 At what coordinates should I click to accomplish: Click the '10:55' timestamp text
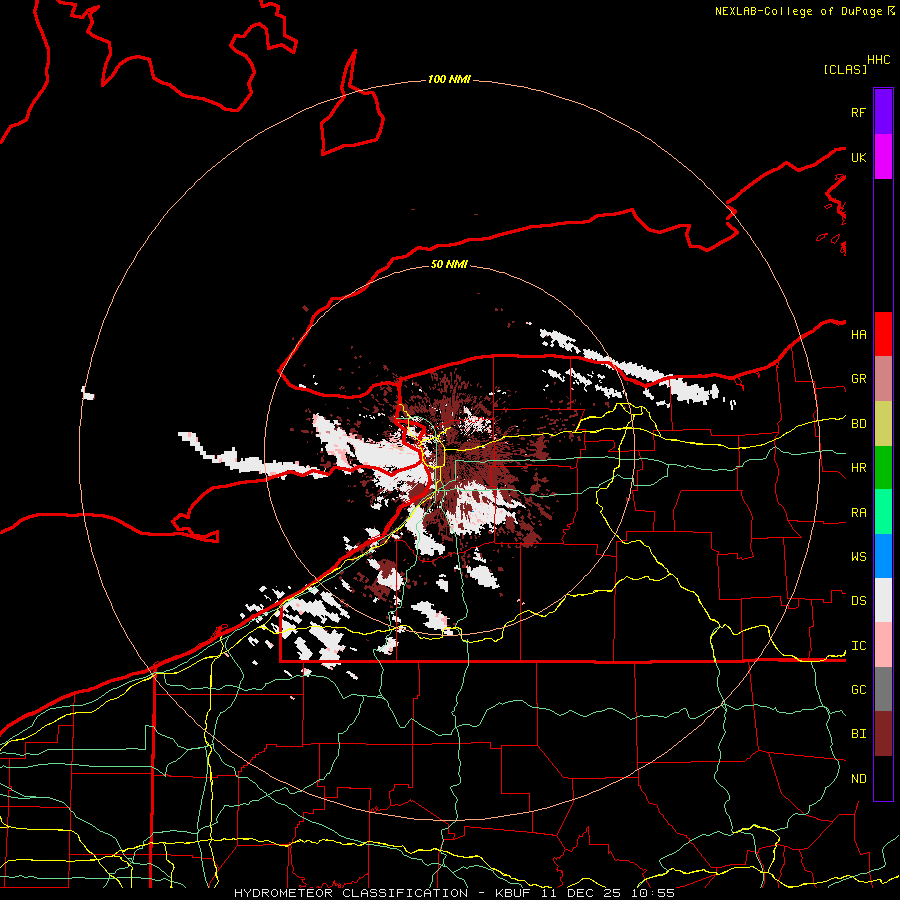pyautogui.click(x=653, y=893)
